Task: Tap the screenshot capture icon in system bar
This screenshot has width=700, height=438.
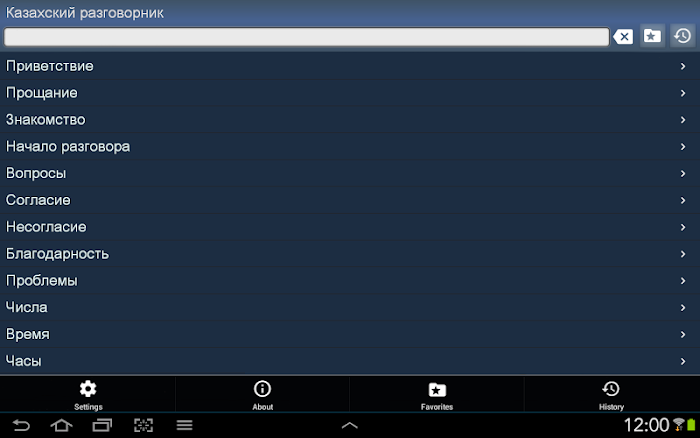Action: click(x=143, y=425)
